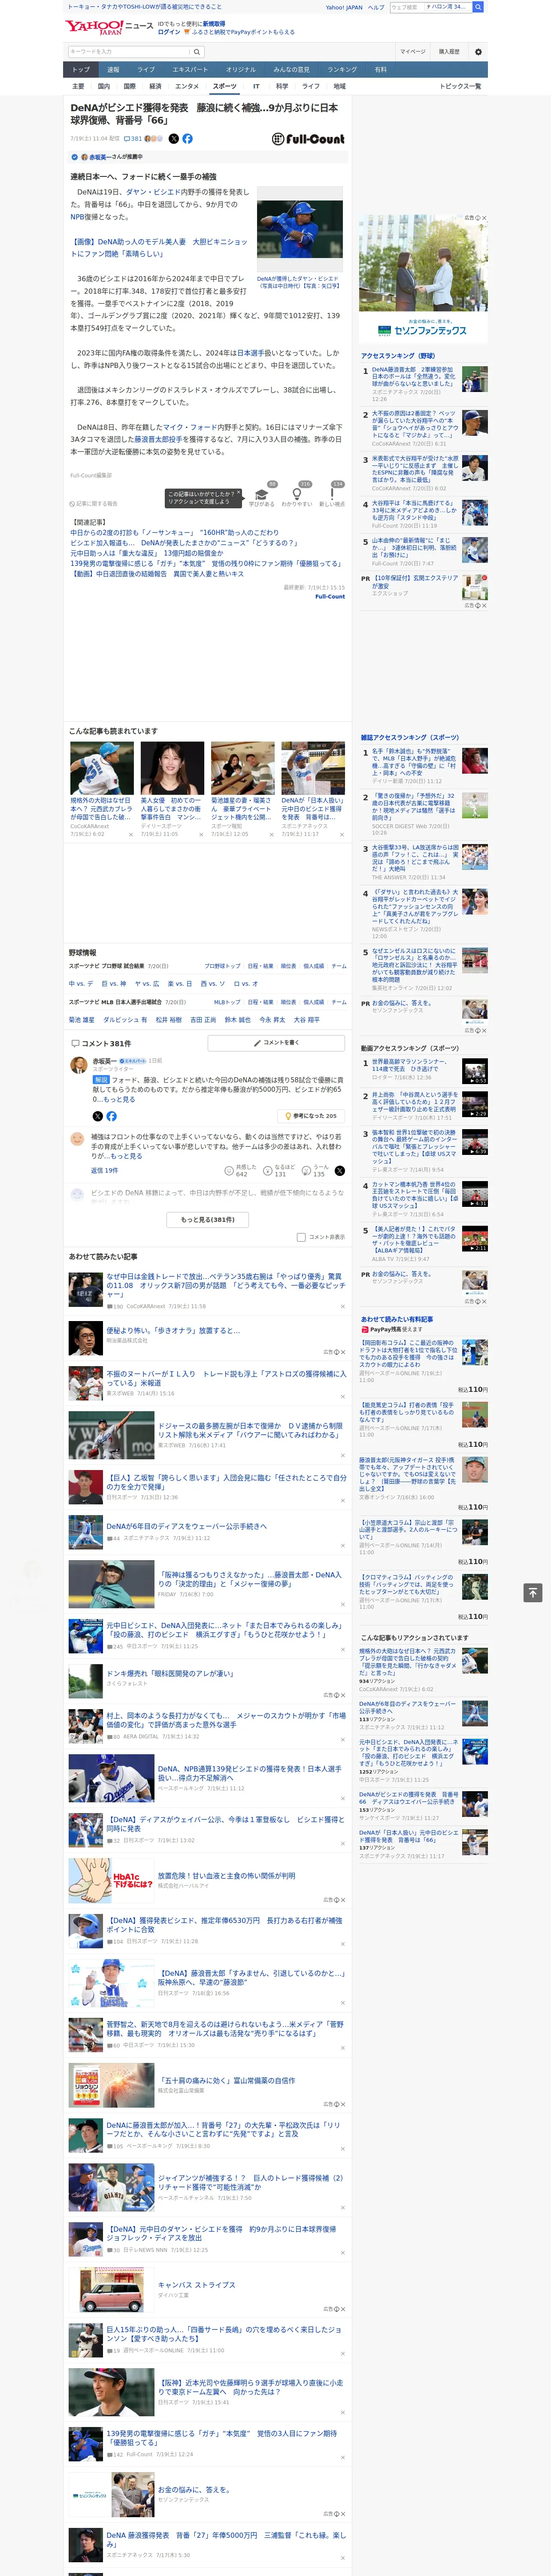Screen dimensions: 551x2576
Task: Open MLBトップ link in 野球情報
Action: point(226,1002)
